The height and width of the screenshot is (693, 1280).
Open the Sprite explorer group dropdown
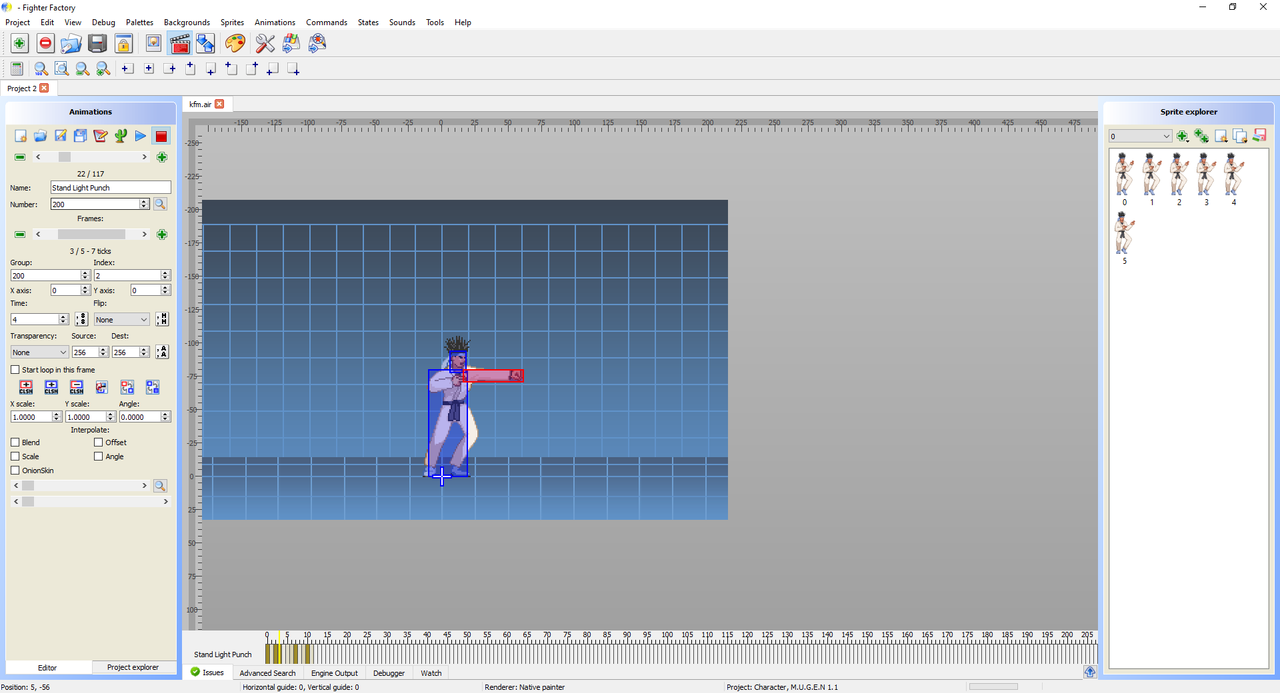point(1140,136)
